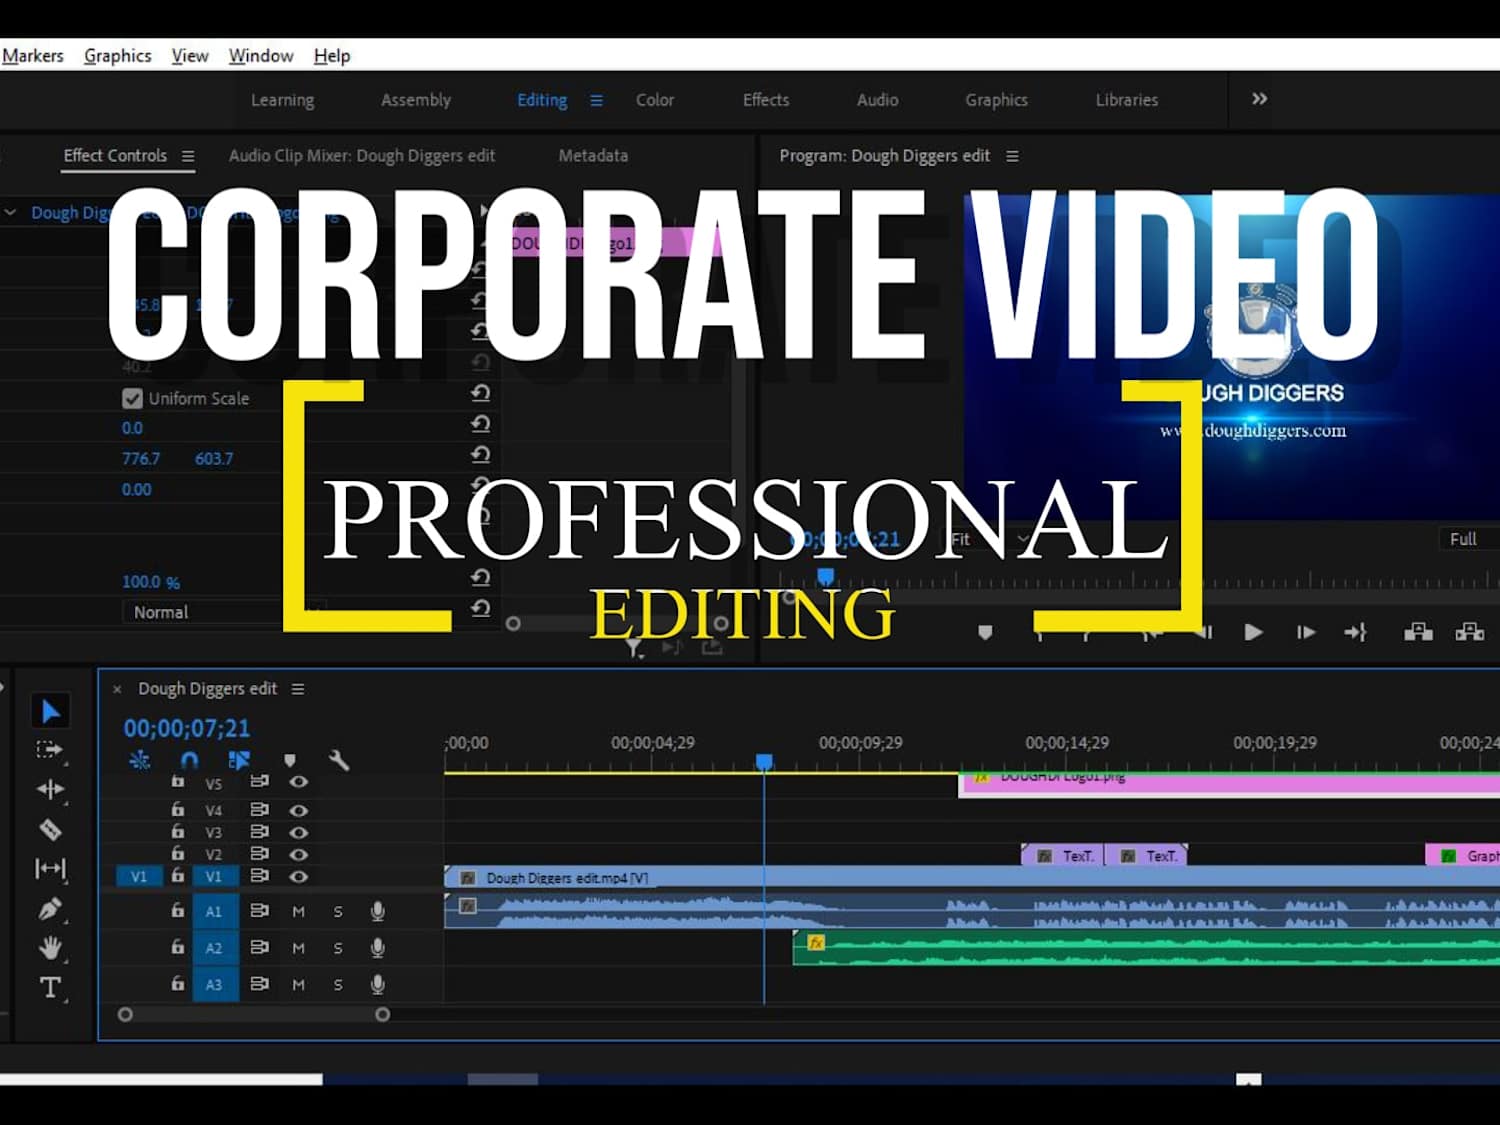Open the timeline Dough Diggers edit panel menu

click(298, 689)
